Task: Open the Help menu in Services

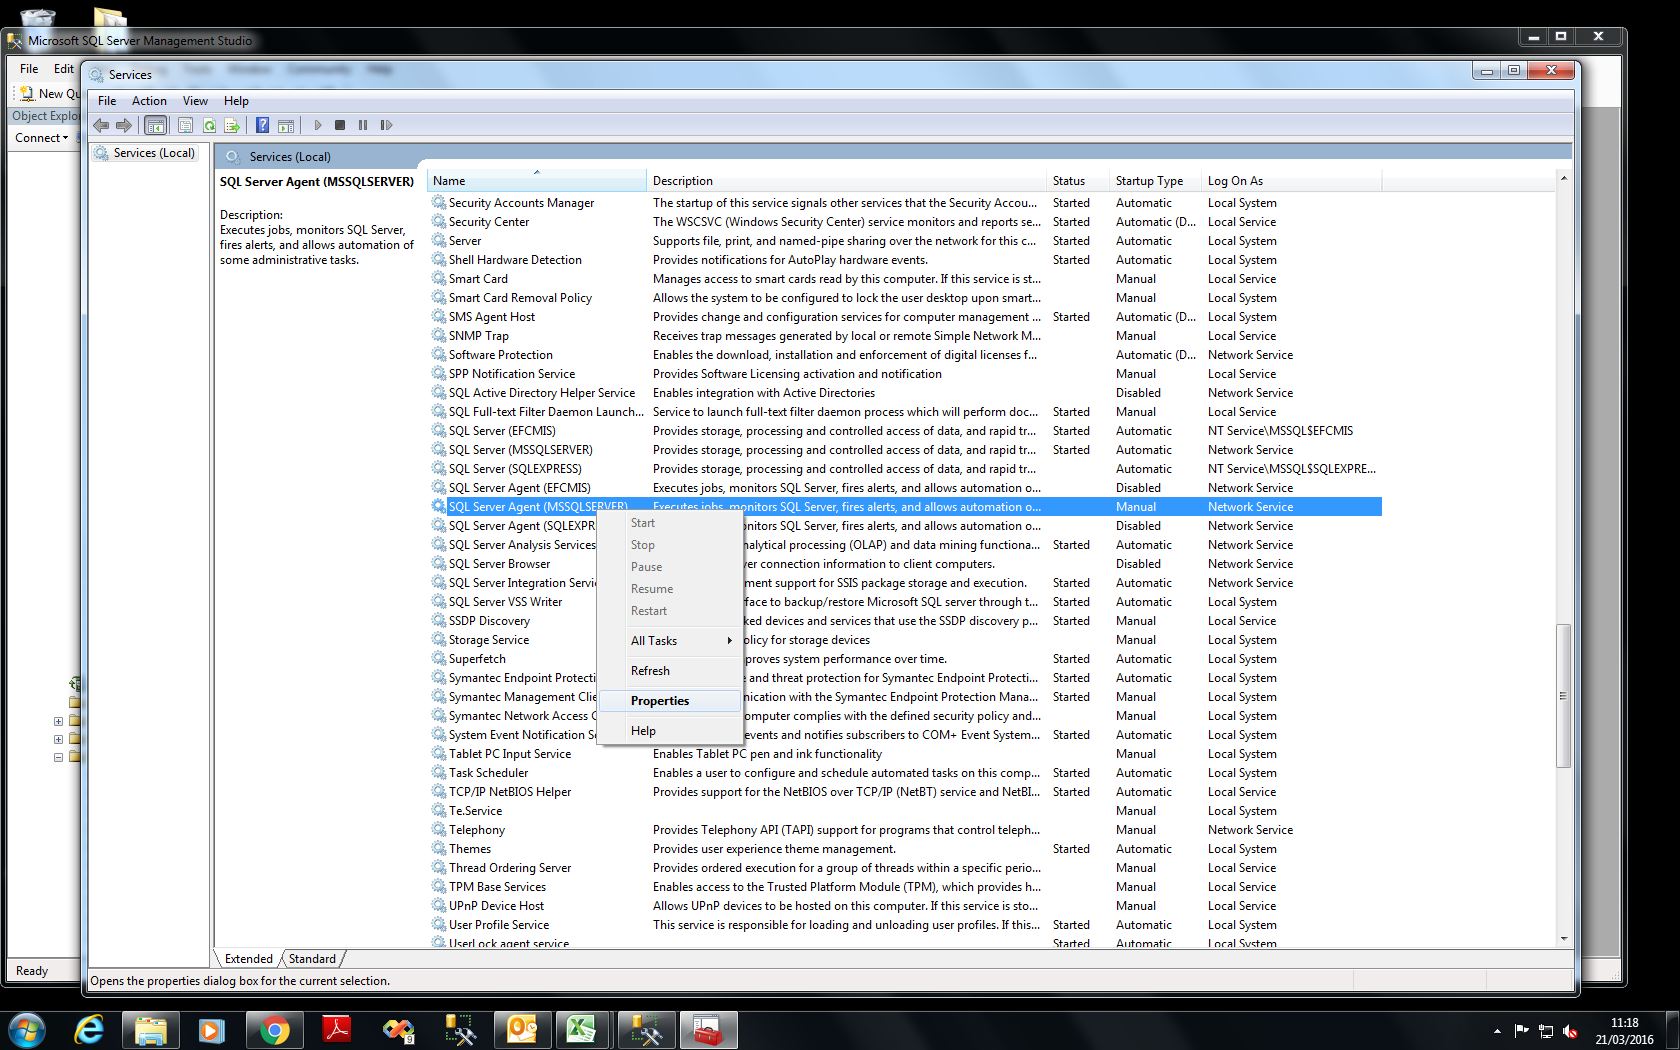Action: click(x=236, y=101)
